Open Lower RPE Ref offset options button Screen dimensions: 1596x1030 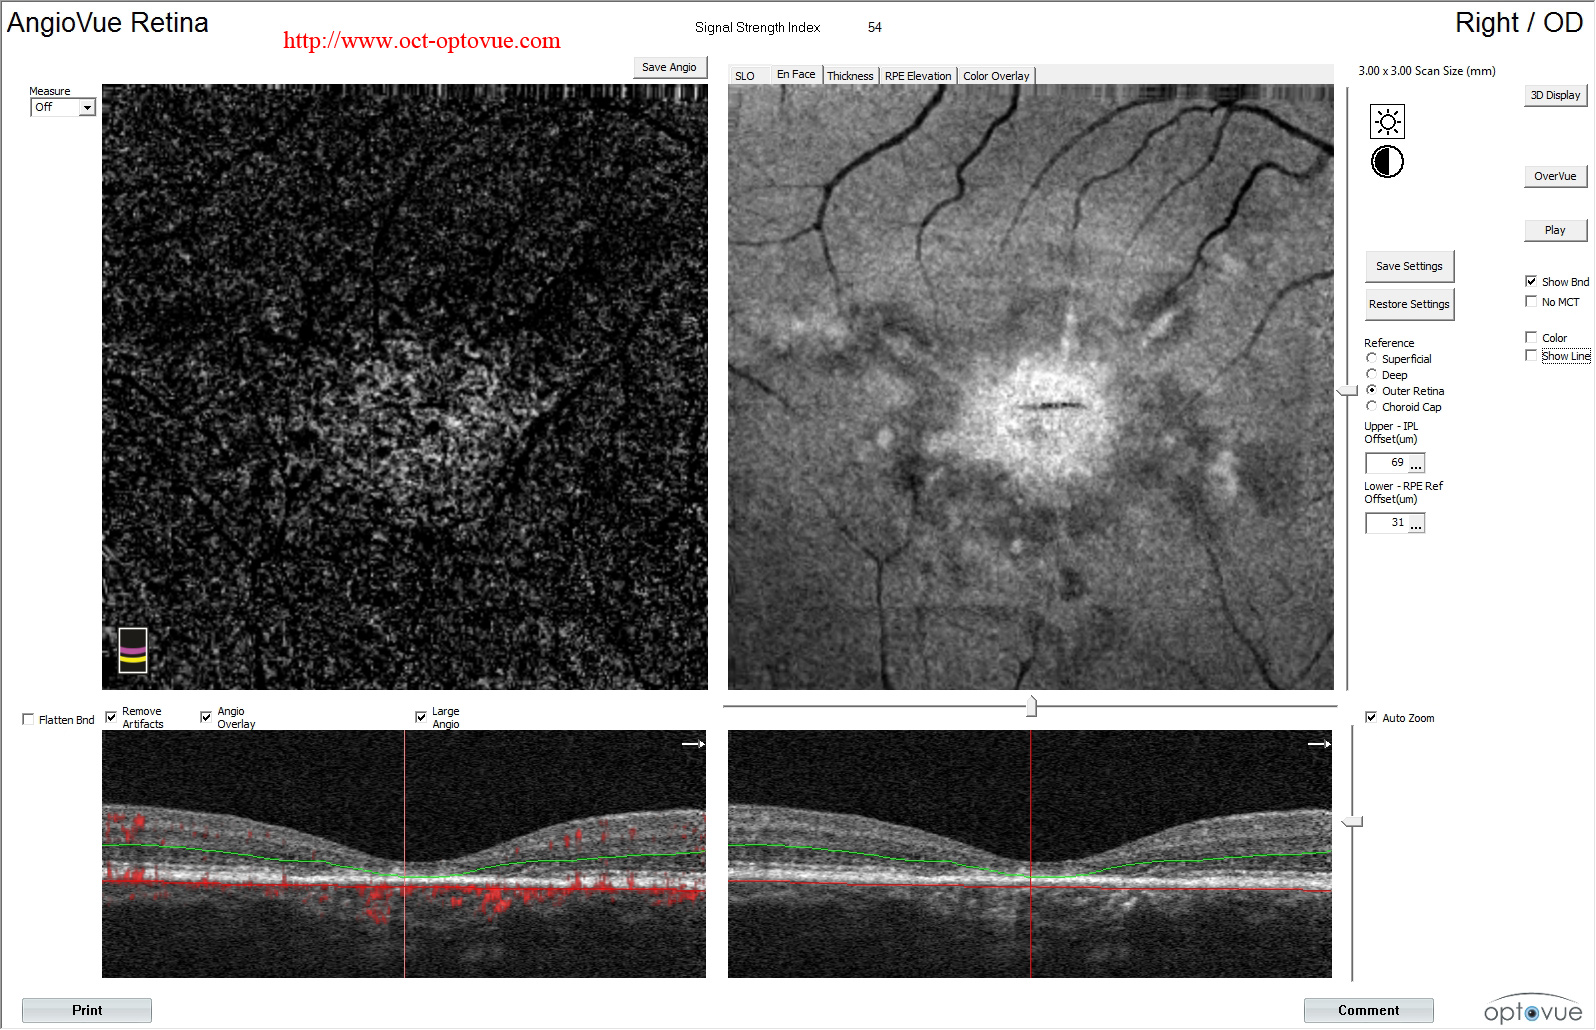pos(1416,523)
